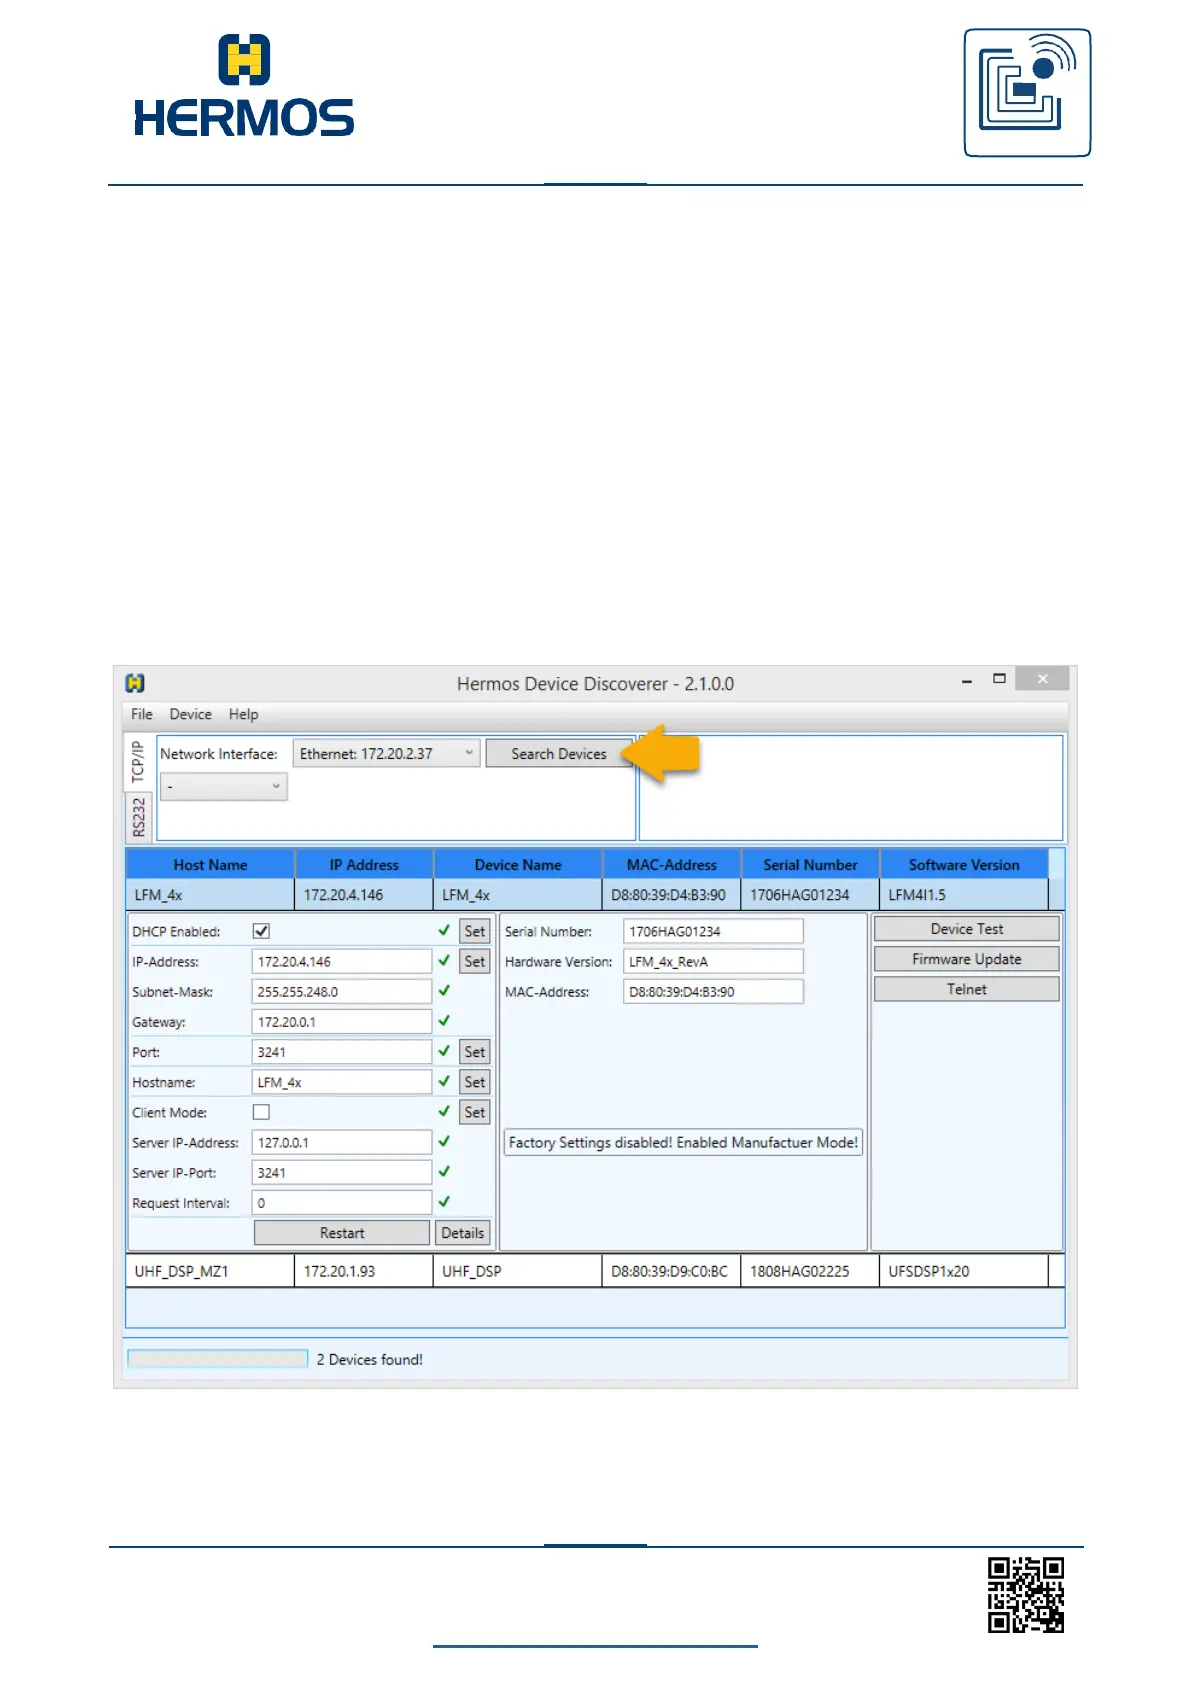
Task: Switch to the TCP/IP tab
Action: point(138,763)
